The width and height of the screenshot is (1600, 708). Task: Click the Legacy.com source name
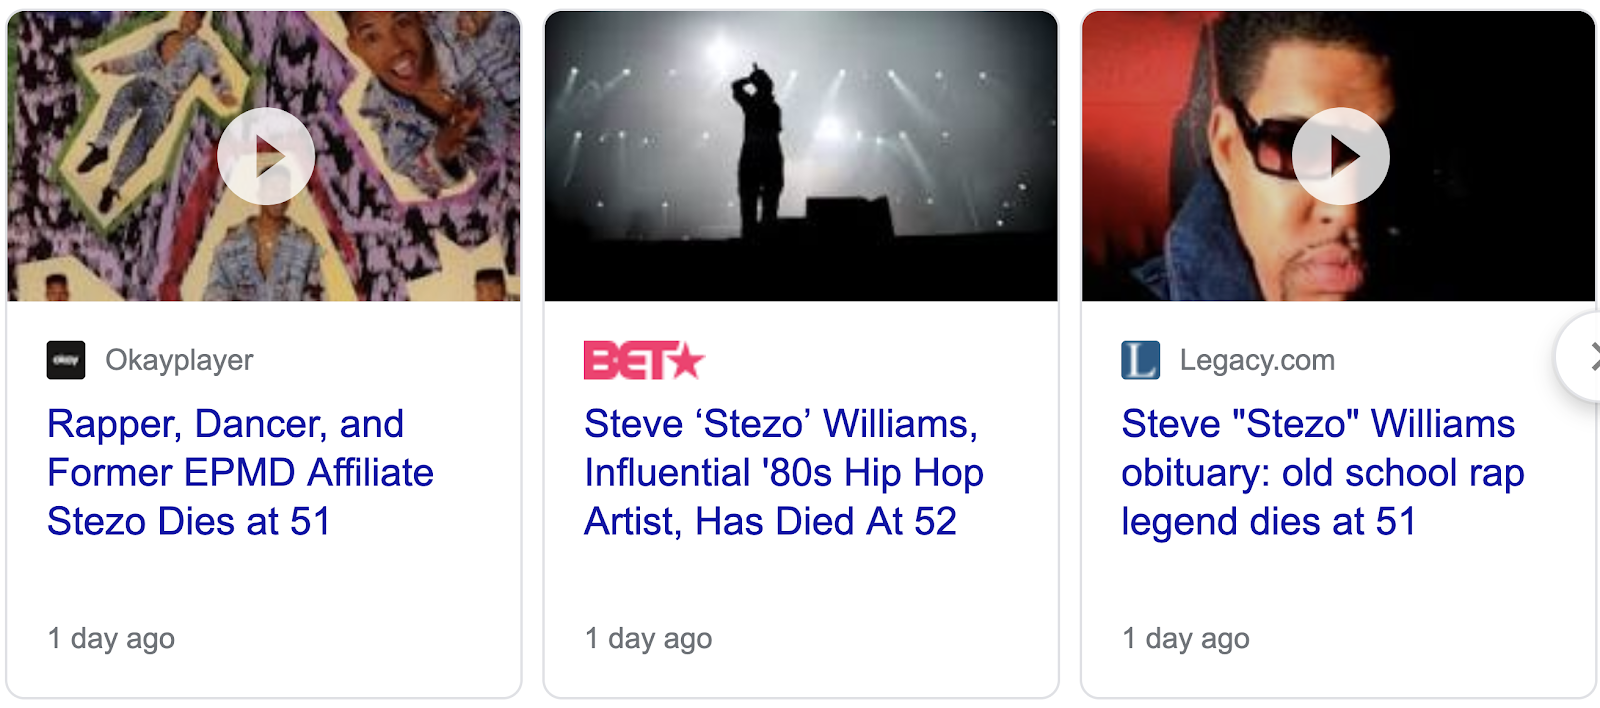1257,360
